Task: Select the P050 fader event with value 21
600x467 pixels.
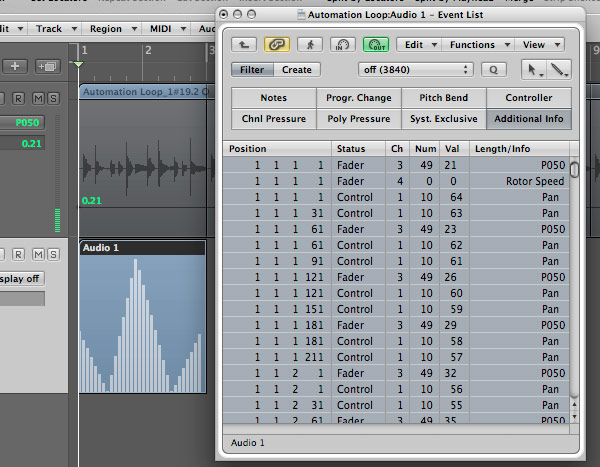Action: tap(396, 165)
